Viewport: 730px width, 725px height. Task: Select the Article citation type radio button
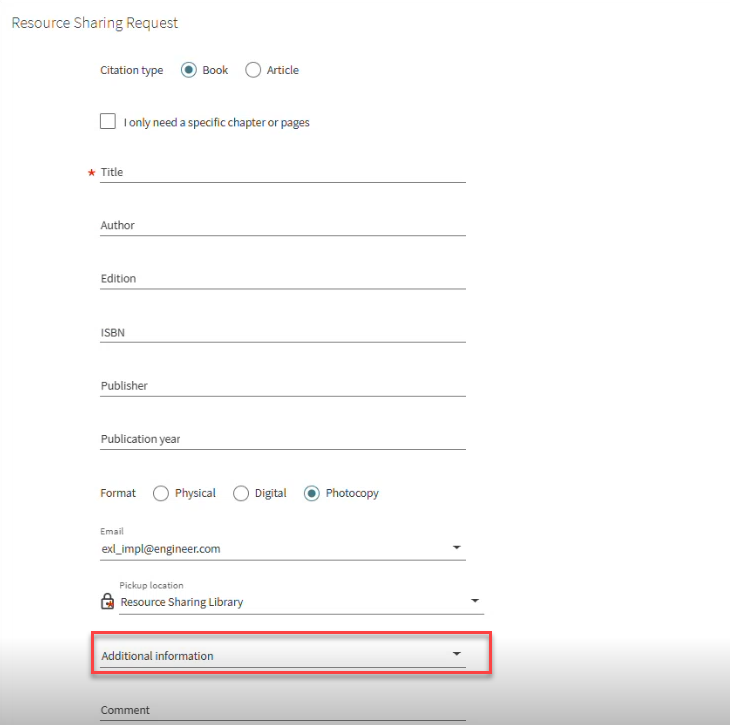click(x=253, y=70)
